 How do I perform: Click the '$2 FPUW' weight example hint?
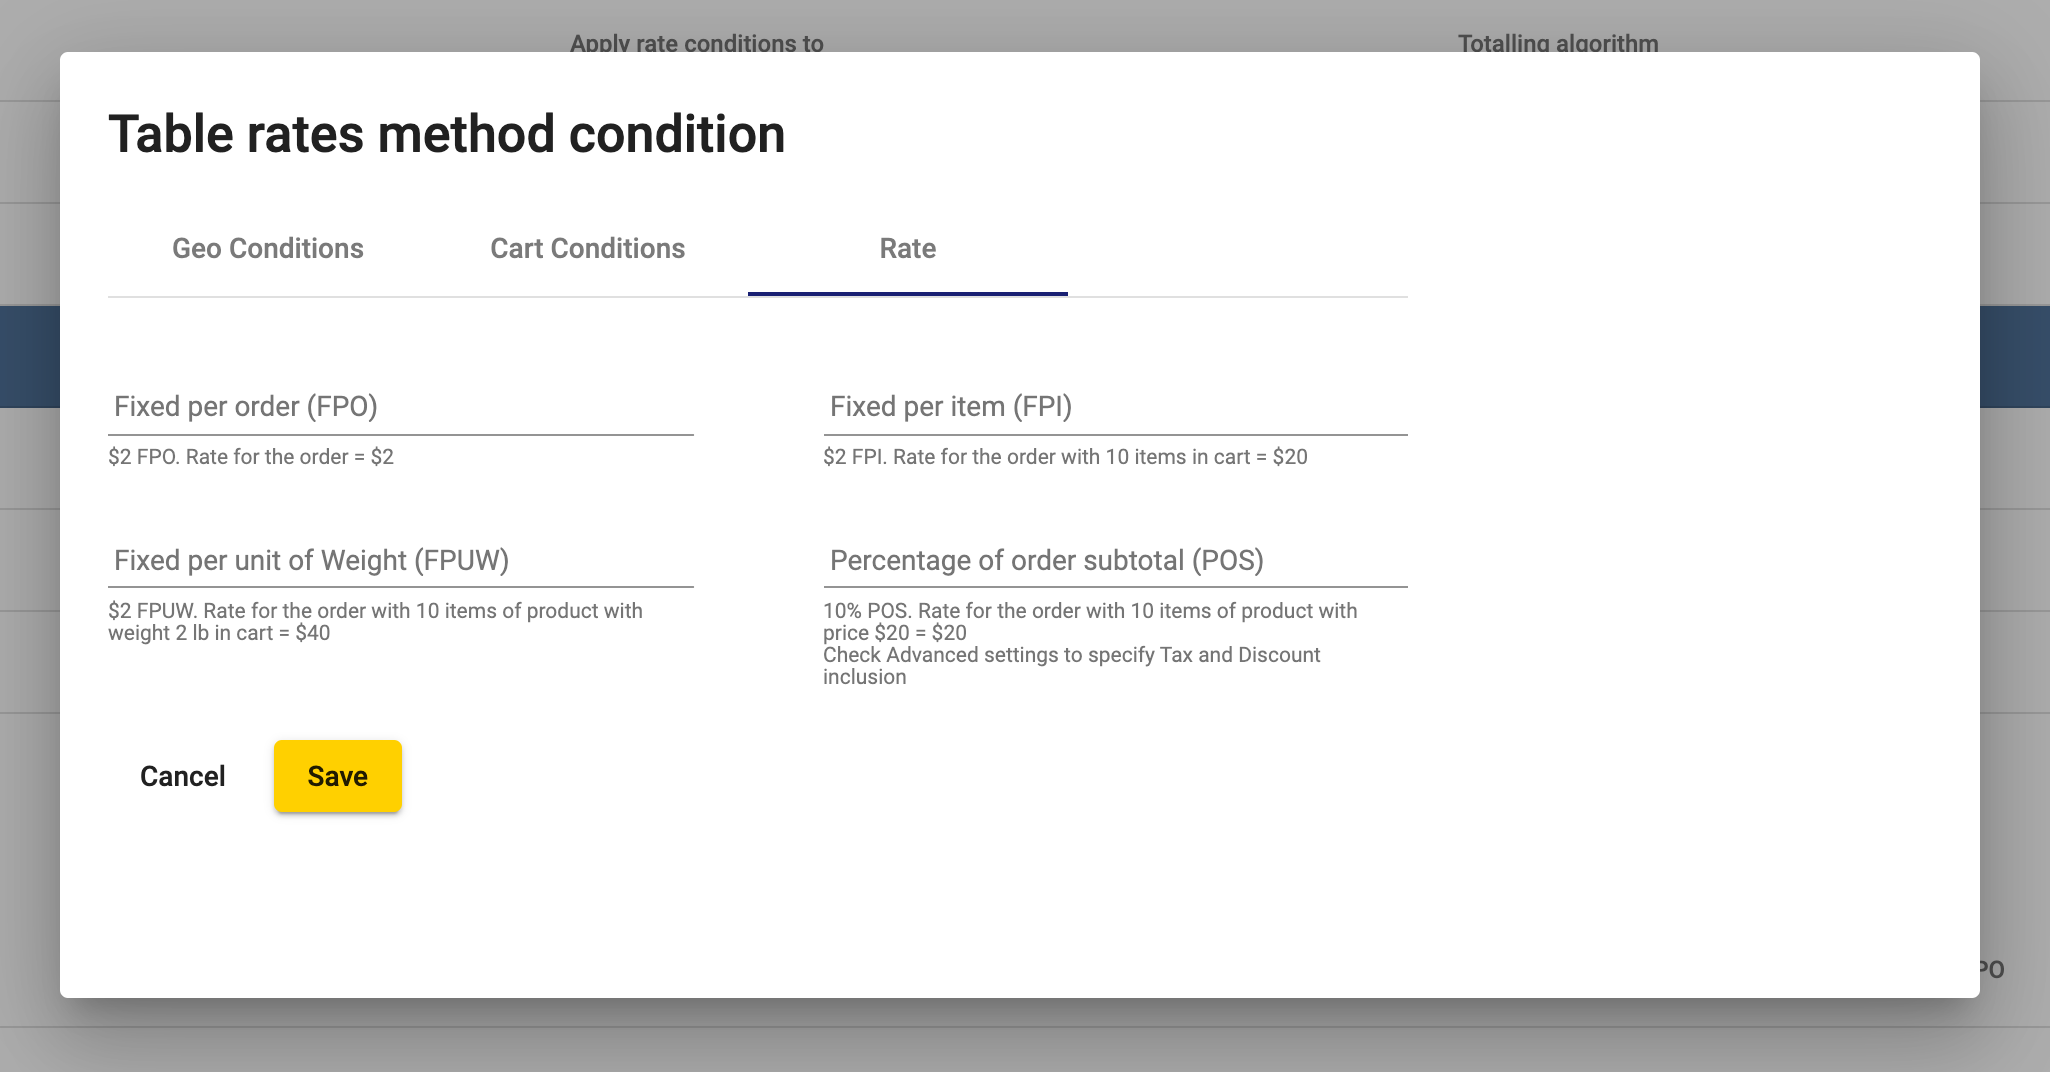point(375,621)
